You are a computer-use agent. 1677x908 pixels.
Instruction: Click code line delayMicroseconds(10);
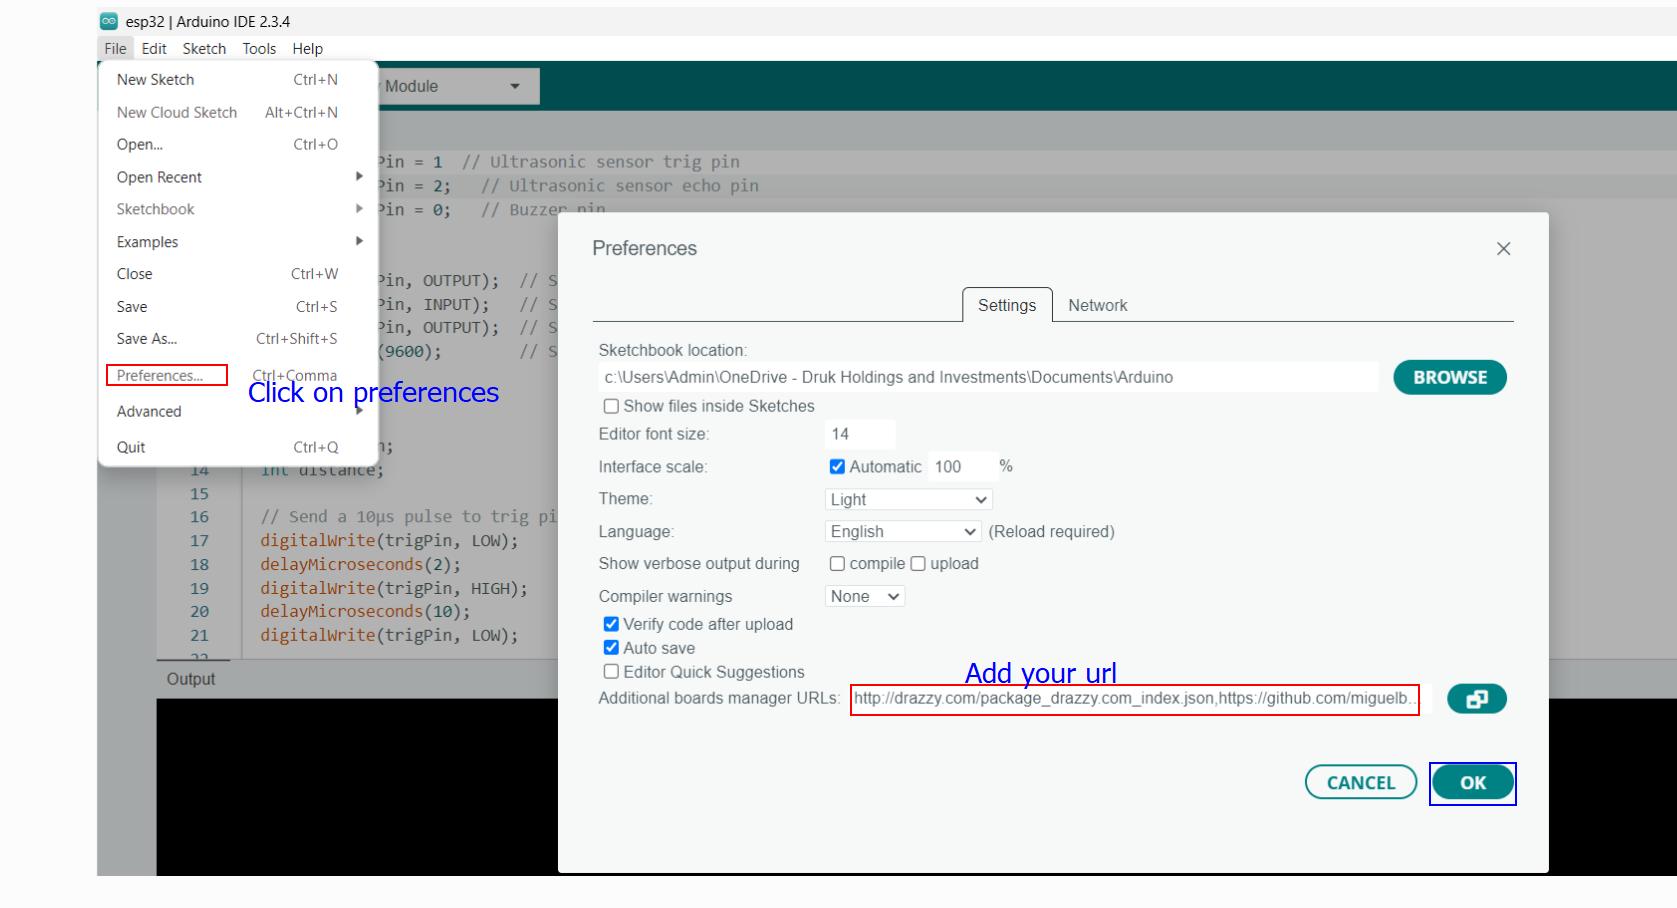(x=365, y=611)
